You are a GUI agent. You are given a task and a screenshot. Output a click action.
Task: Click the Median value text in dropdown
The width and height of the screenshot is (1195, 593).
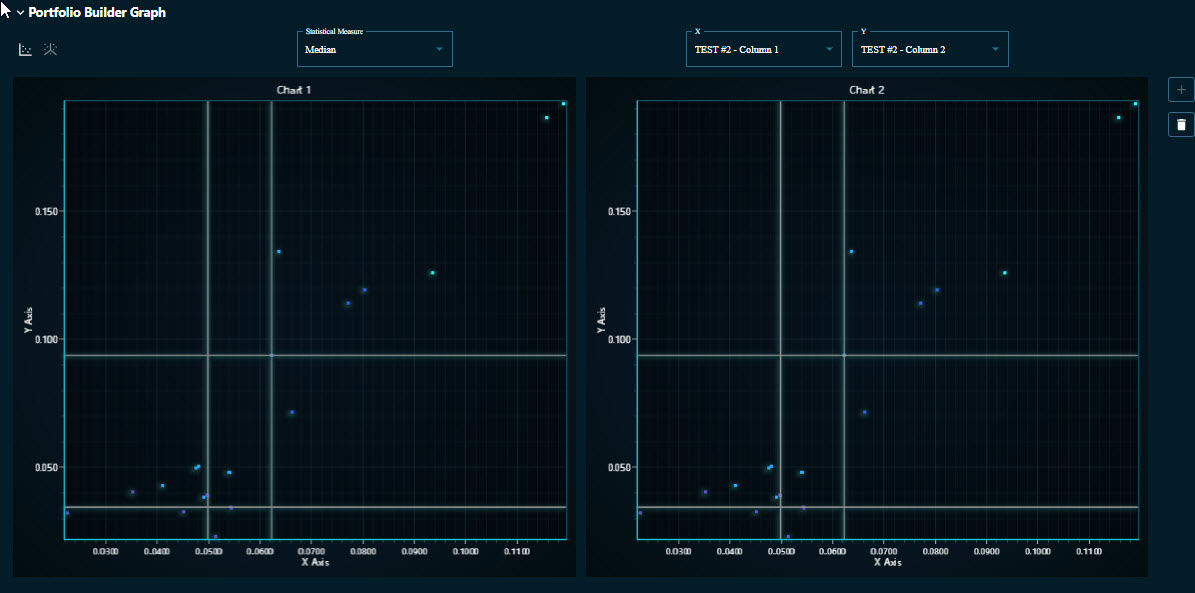click(x=321, y=50)
